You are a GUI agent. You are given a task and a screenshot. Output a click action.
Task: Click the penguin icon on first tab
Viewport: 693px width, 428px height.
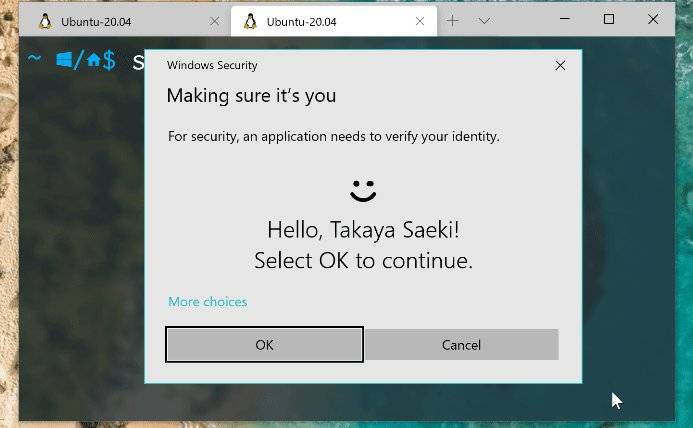[45, 21]
